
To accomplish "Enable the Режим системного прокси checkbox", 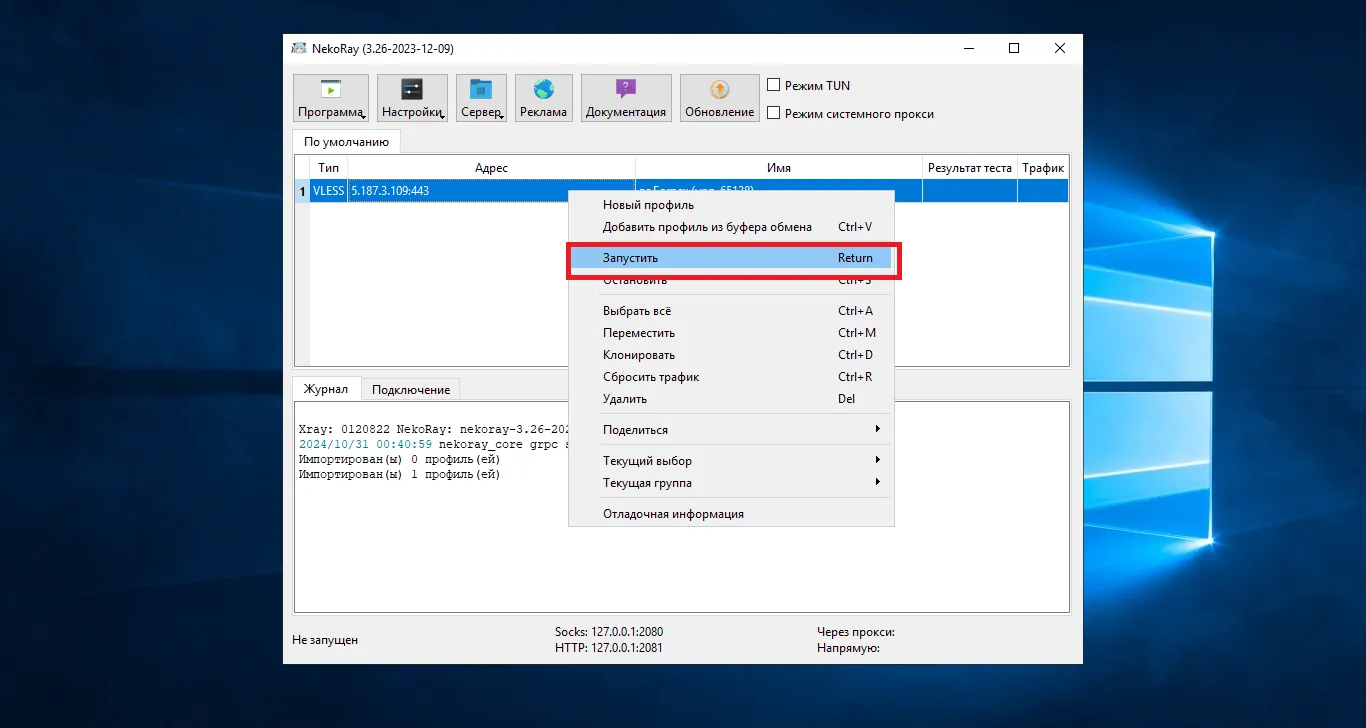I will point(773,114).
